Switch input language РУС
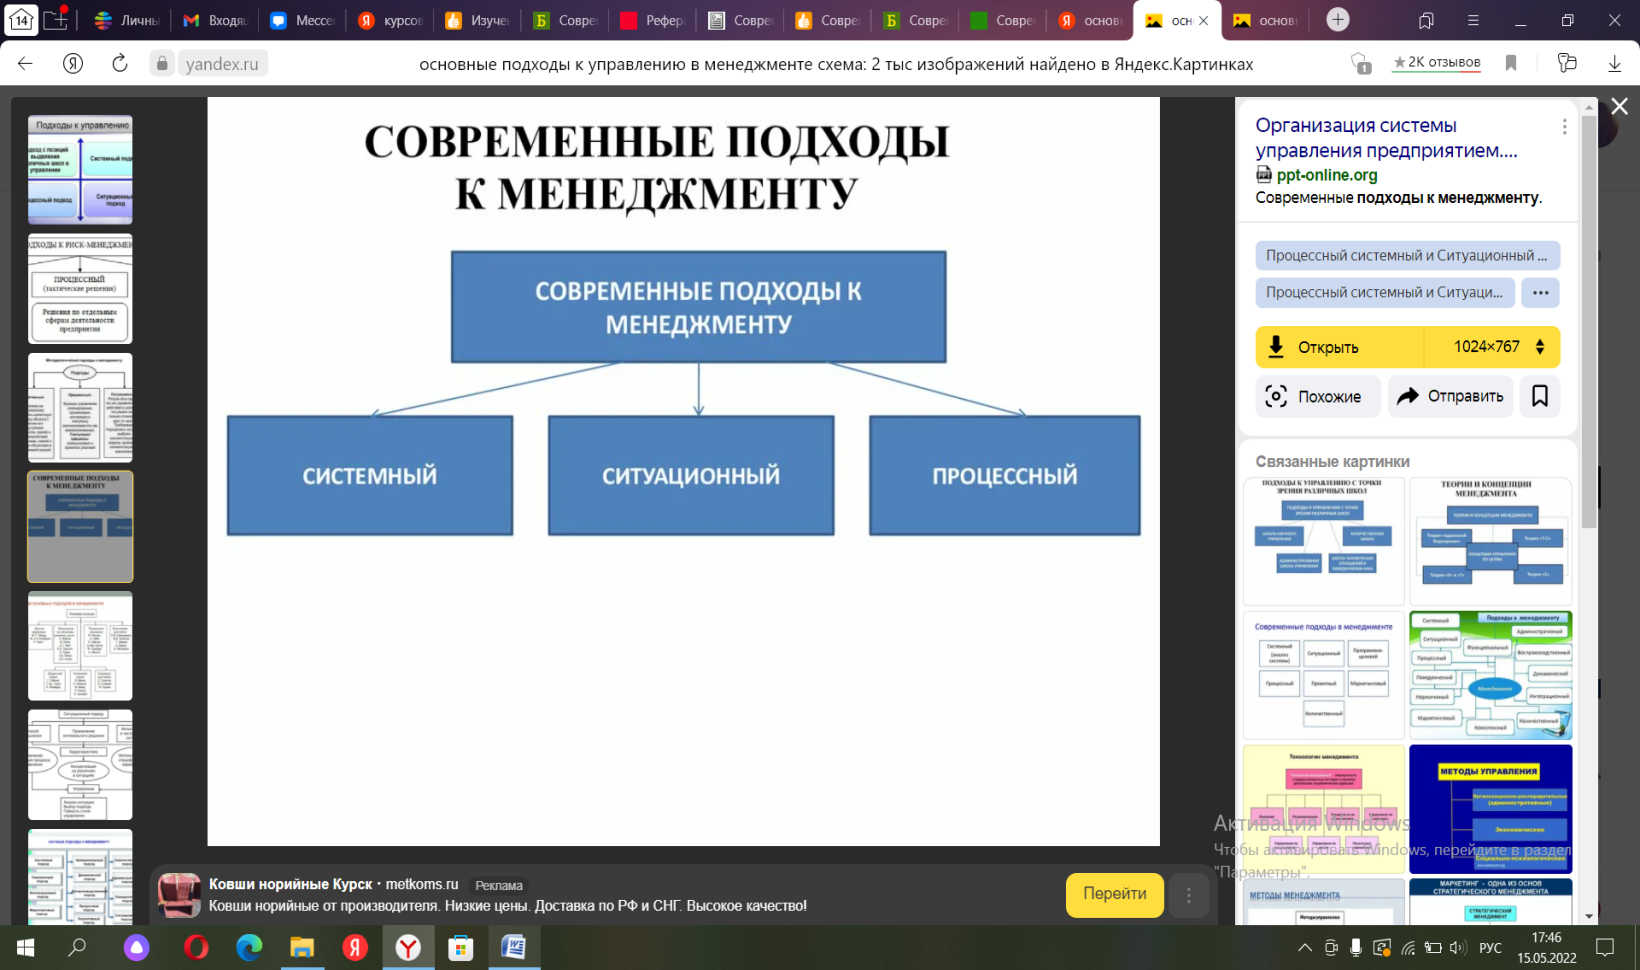The image size is (1640, 970). pyautogui.click(x=1490, y=948)
